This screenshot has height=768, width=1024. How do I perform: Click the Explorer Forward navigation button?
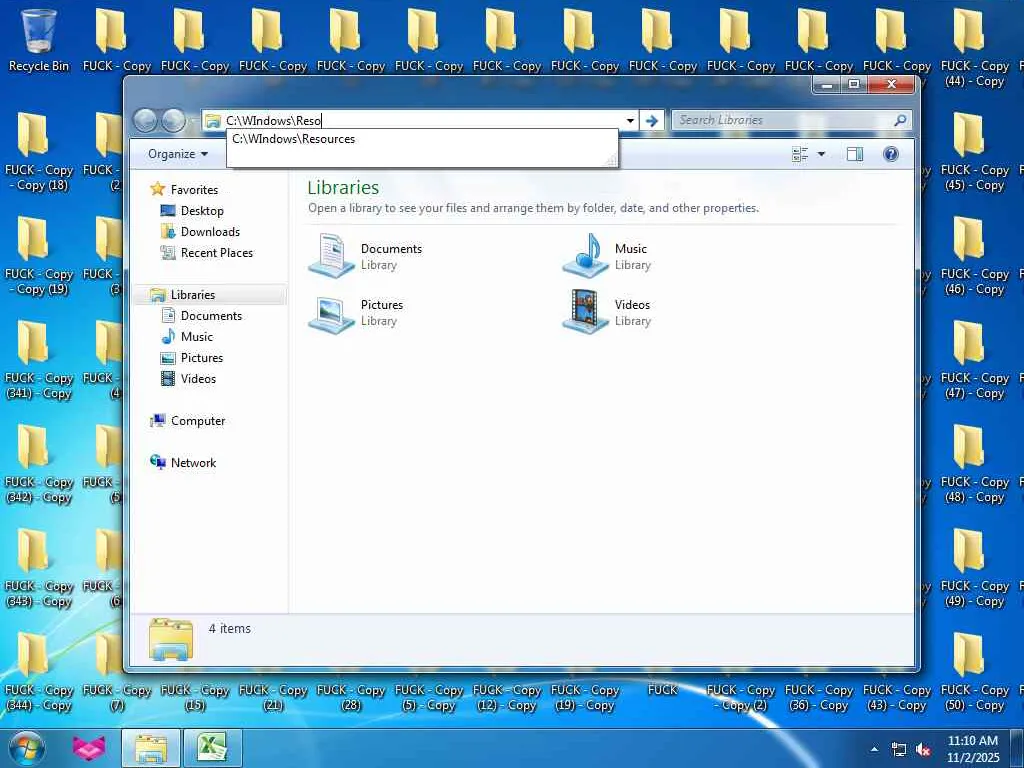tap(174, 120)
